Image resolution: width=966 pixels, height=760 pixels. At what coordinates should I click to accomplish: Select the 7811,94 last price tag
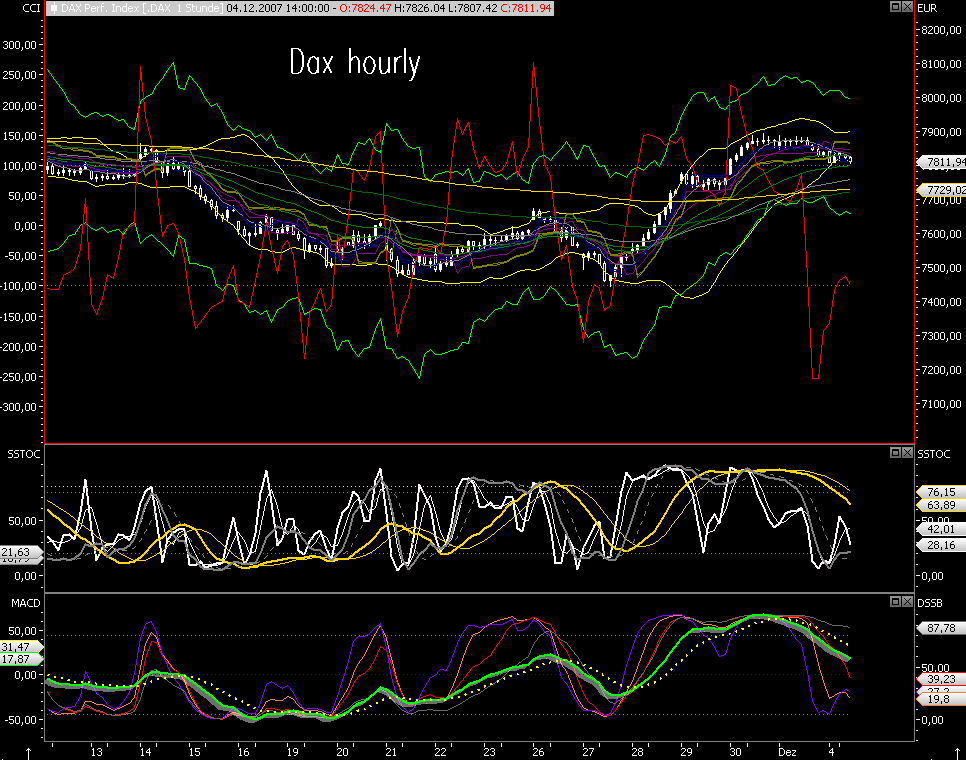point(943,162)
